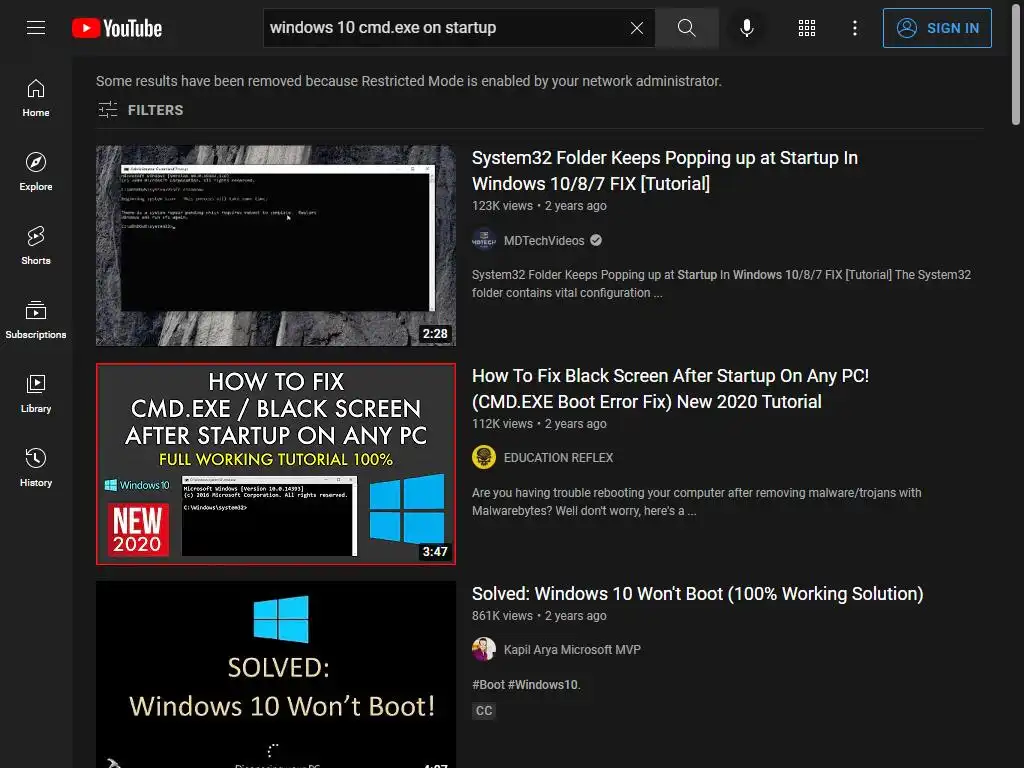Click the 3:47 duration badge

pos(435,552)
